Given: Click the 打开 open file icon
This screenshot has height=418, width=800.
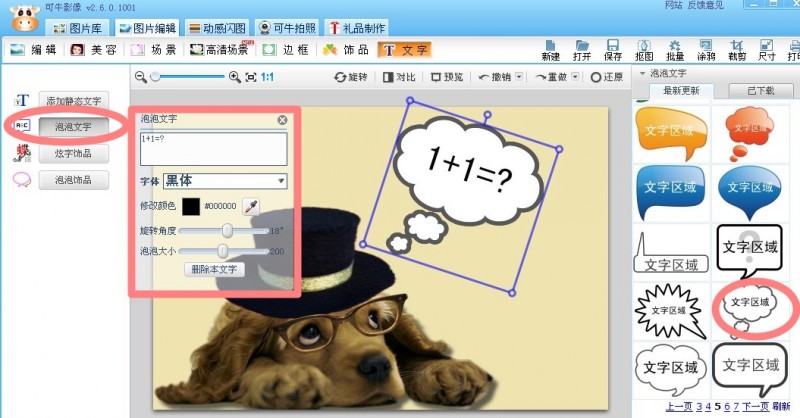Looking at the screenshot, I should pyautogui.click(x=582, y=51).
